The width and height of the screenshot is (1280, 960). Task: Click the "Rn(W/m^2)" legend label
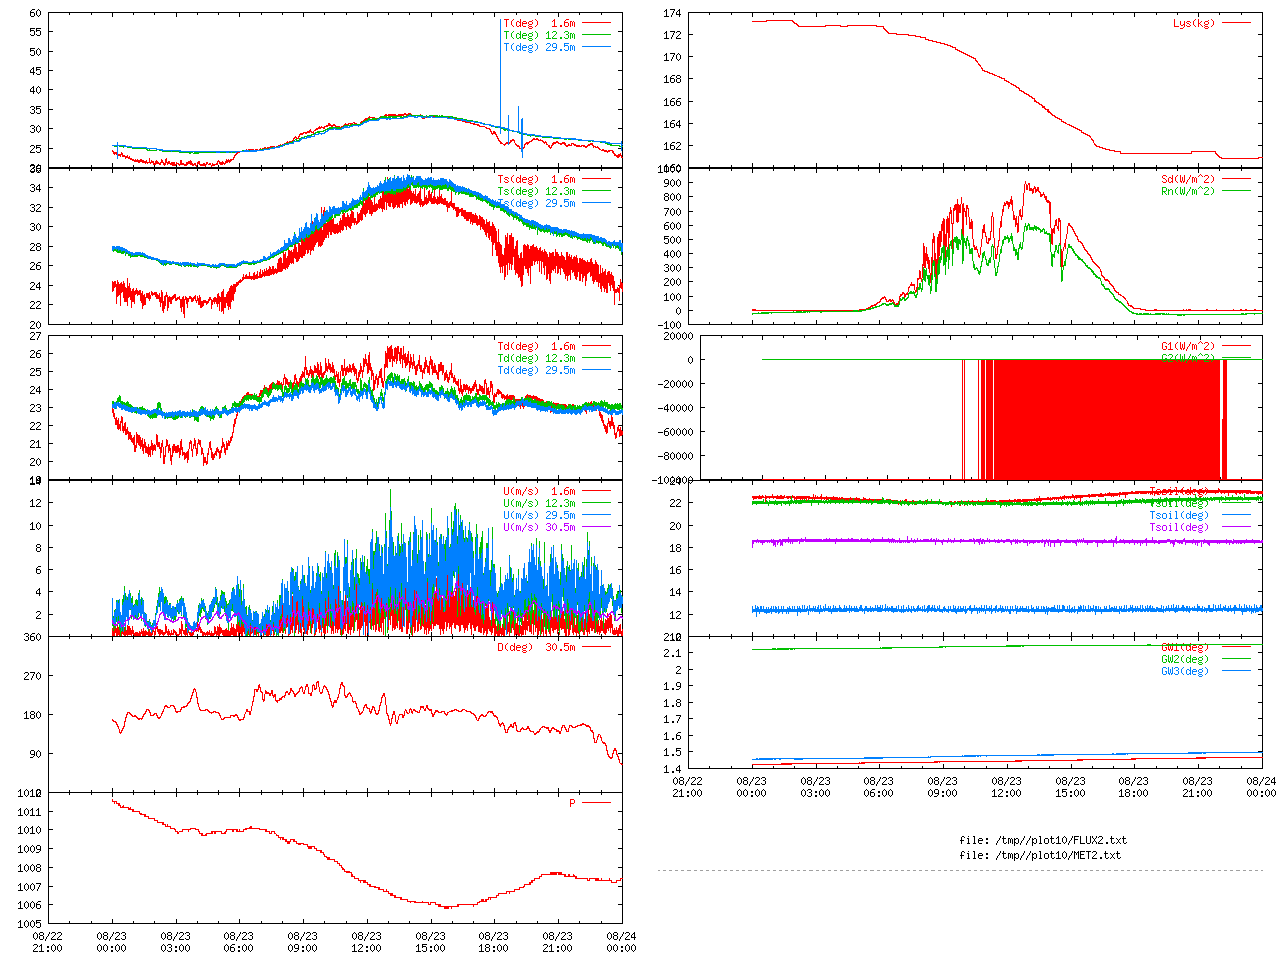[x=1187, y=191]
